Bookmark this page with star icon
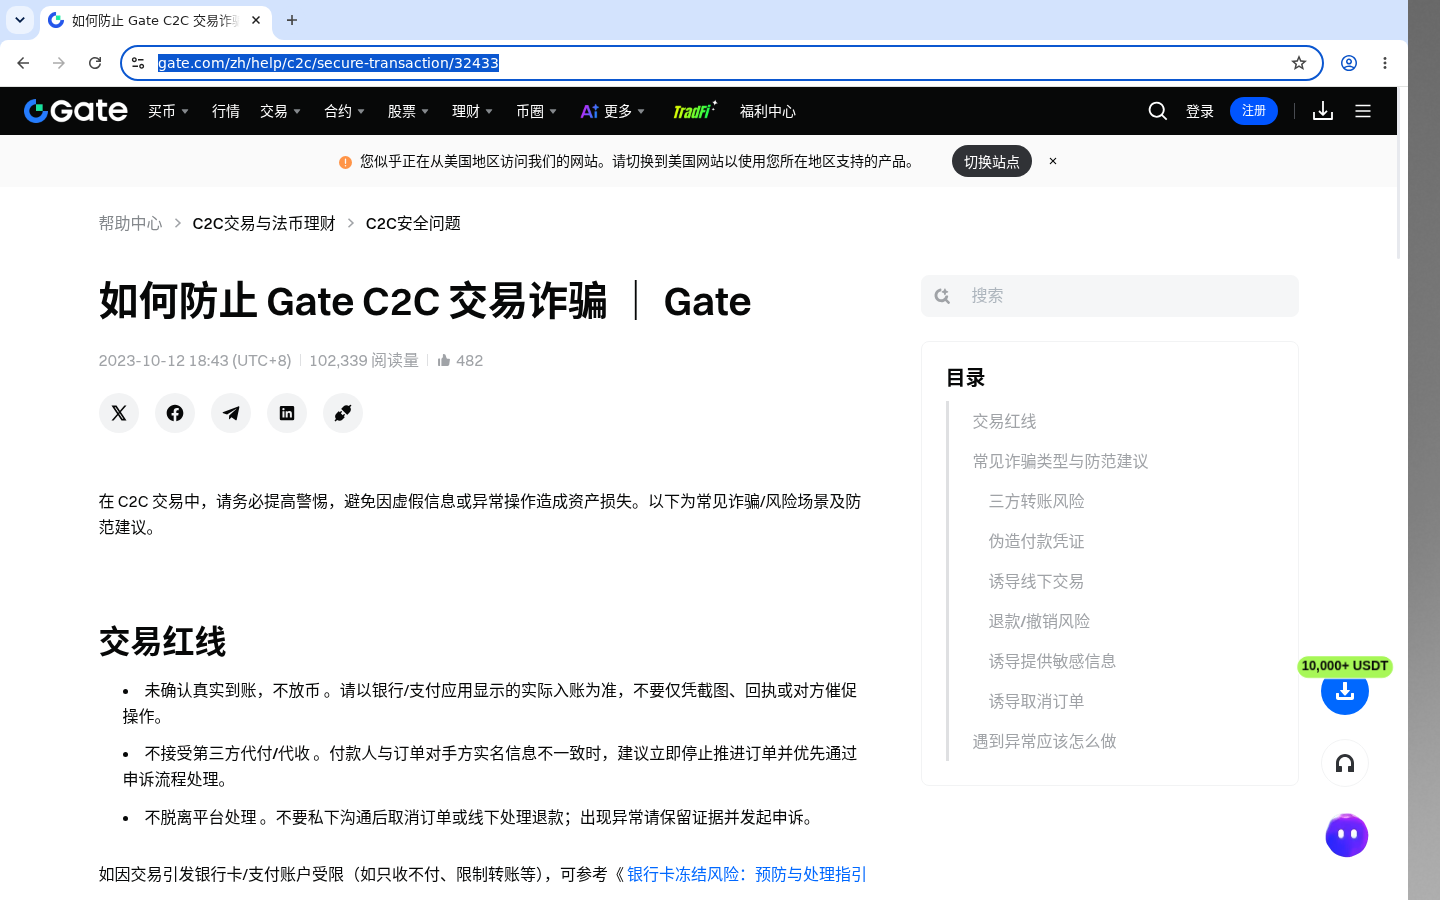Image resolution: width=1440 pixels, height=900 pixels. coord(1299,63)
